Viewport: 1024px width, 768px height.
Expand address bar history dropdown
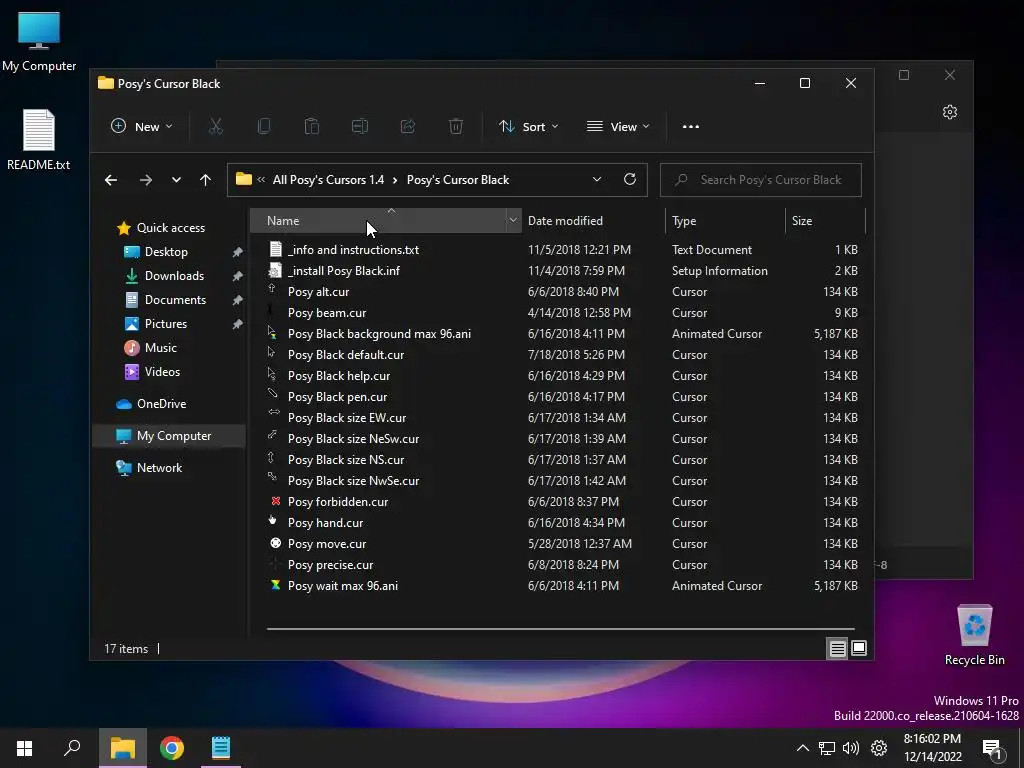click(597, 180)
